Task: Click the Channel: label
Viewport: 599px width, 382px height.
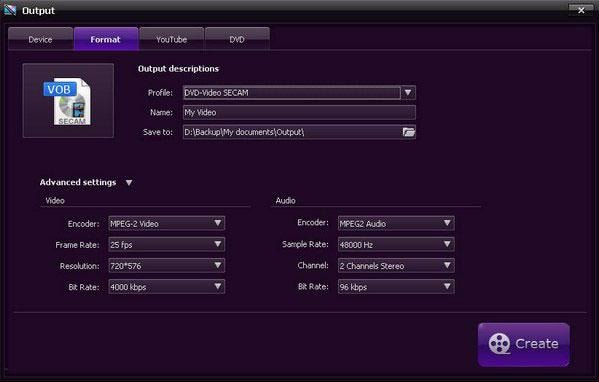Action: coord(313,265)
